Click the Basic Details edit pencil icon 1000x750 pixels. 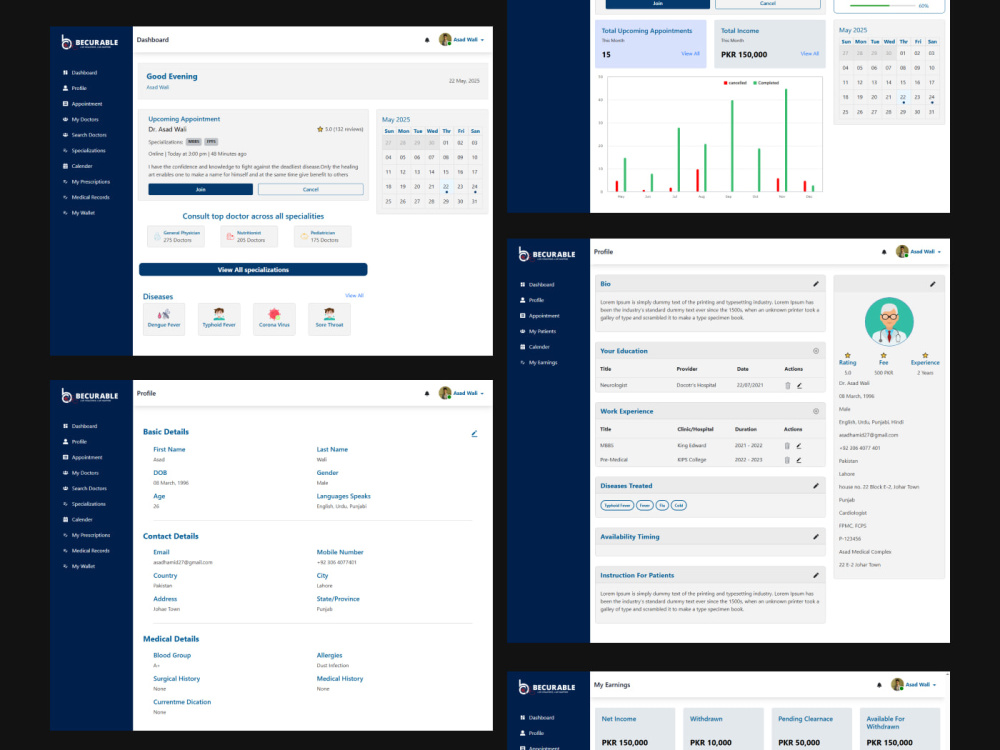[474, 434]
